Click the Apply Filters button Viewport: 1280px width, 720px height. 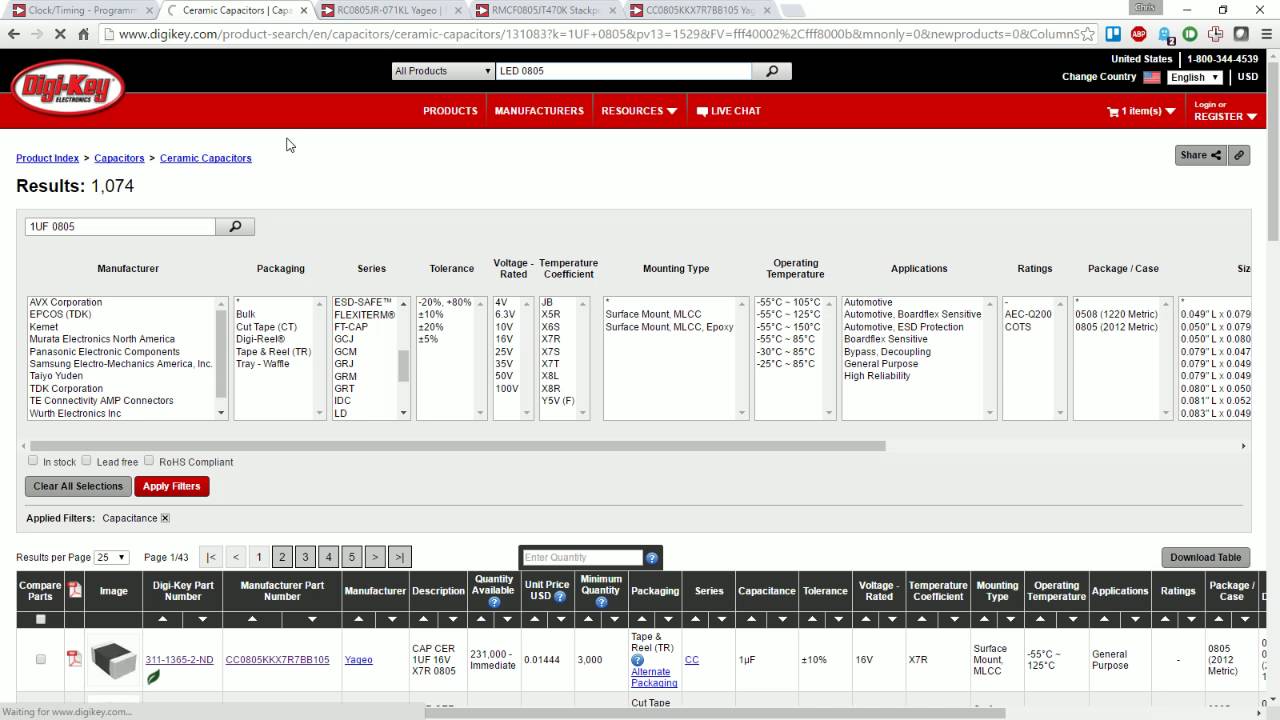(x=171, y=486)
